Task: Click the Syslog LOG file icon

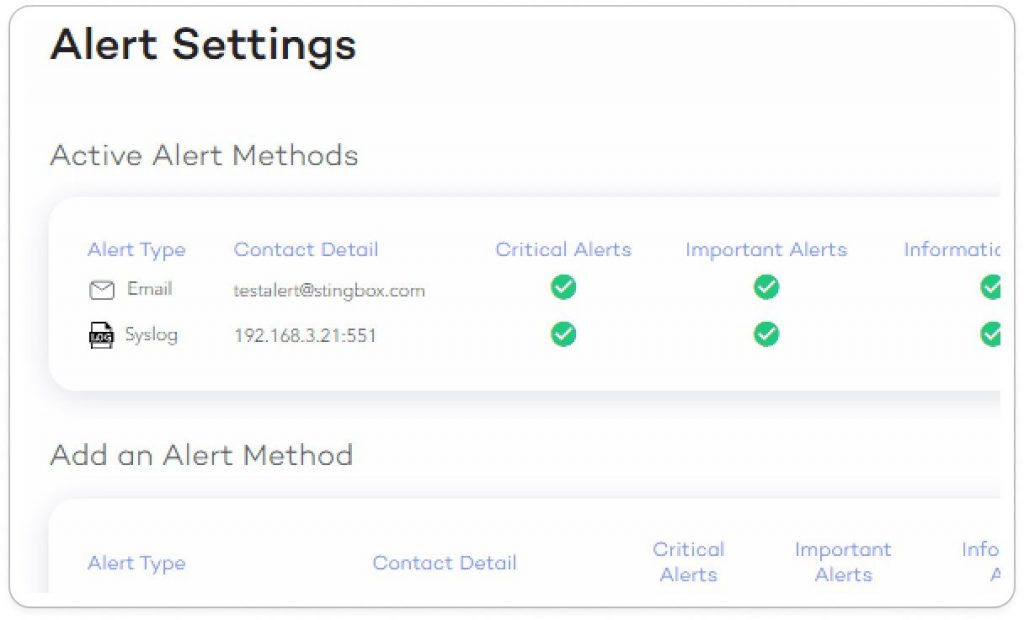Action: pos(101,335)
